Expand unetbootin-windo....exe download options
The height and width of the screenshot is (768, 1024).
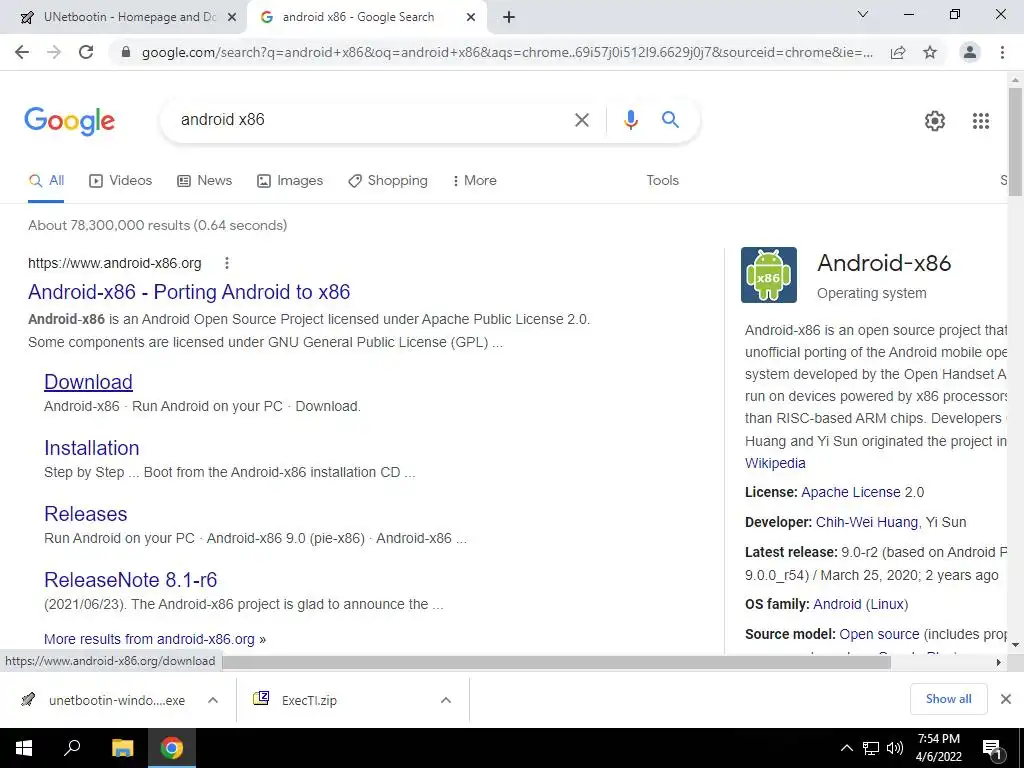point(213,700)
